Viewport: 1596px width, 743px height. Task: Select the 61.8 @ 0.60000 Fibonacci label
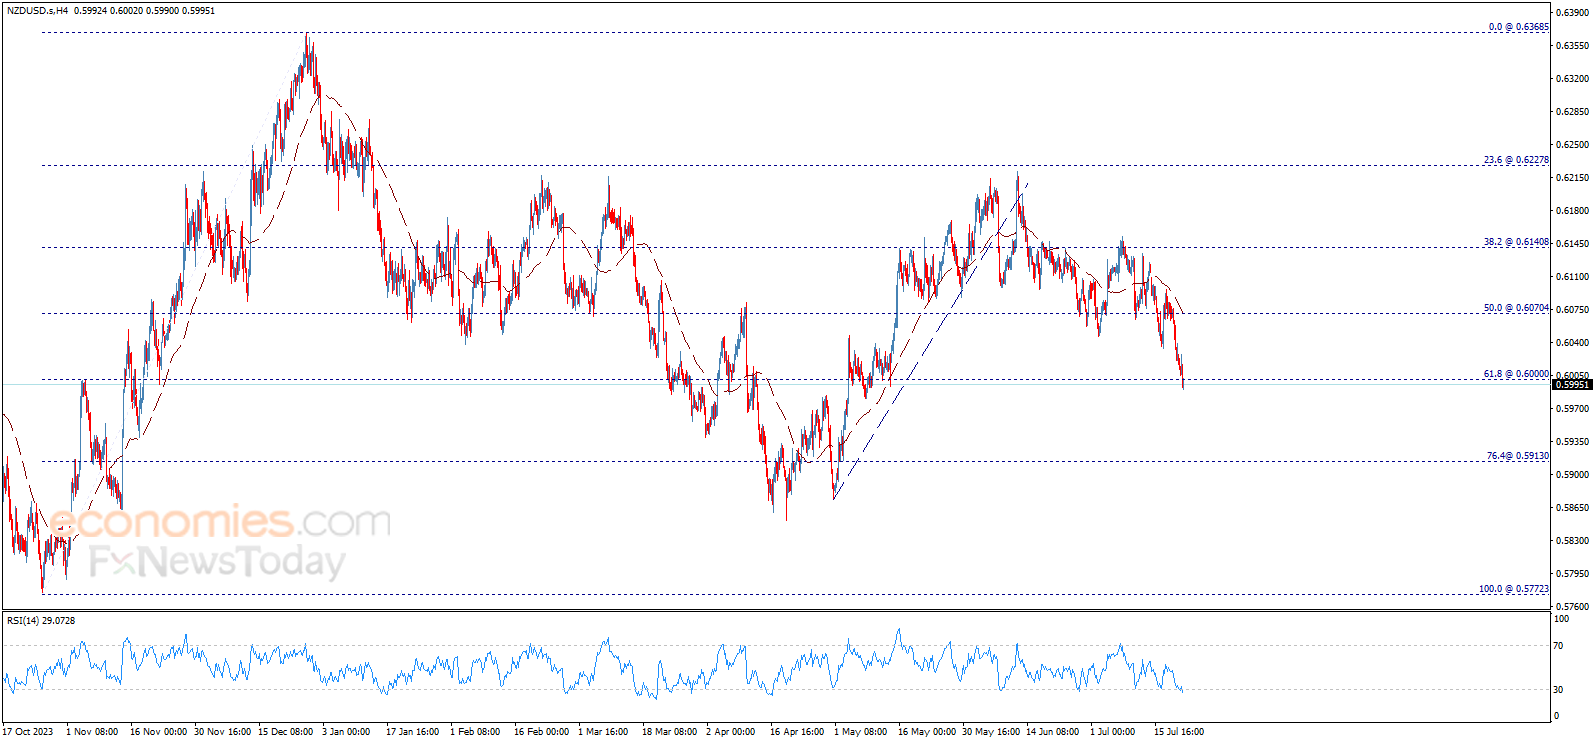(1516, 374)
